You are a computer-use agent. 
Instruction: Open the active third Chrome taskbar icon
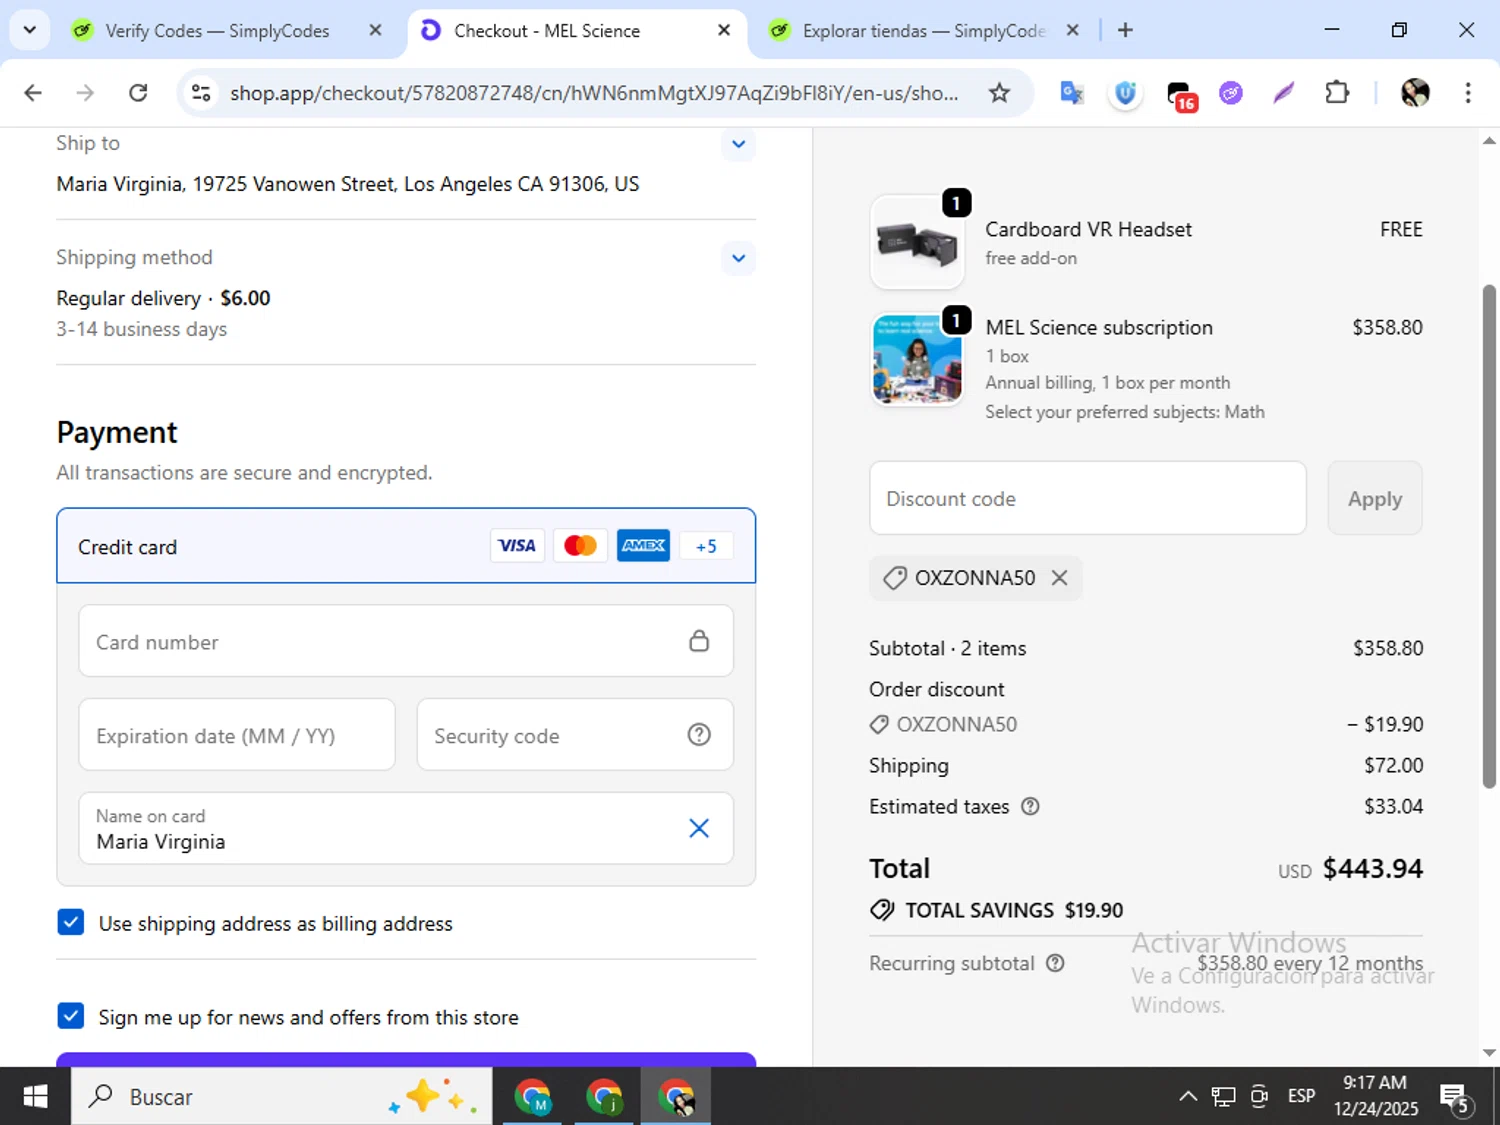click(x=676, y=1097)
